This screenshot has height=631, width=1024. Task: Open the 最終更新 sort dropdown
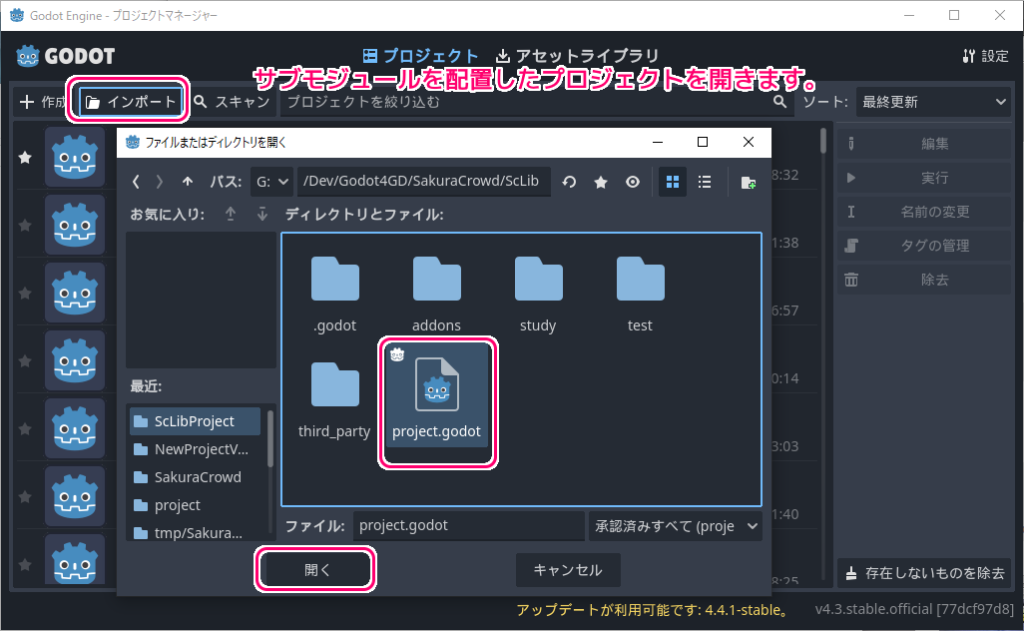(x=933, y=102)
